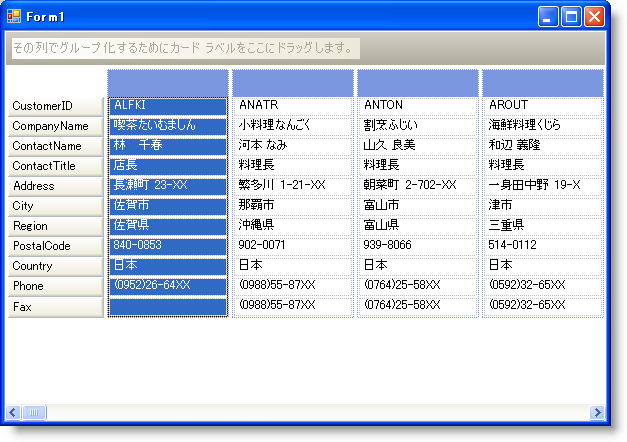The image size is (627, 442).
Task: Click the empty Fax cell in ALFKI card
Action: coord(168,307)
